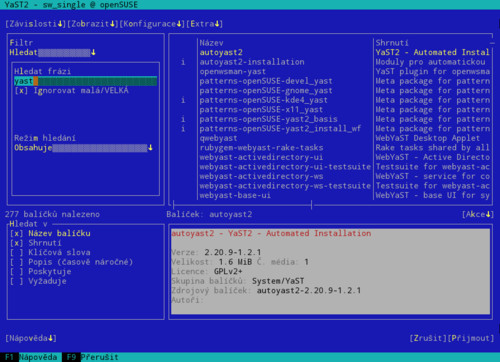Toggle 'Ignorovat malá/VELKÁ' checkbox
The height and width of the screenshot is (362, 500).
coord(71,90)
